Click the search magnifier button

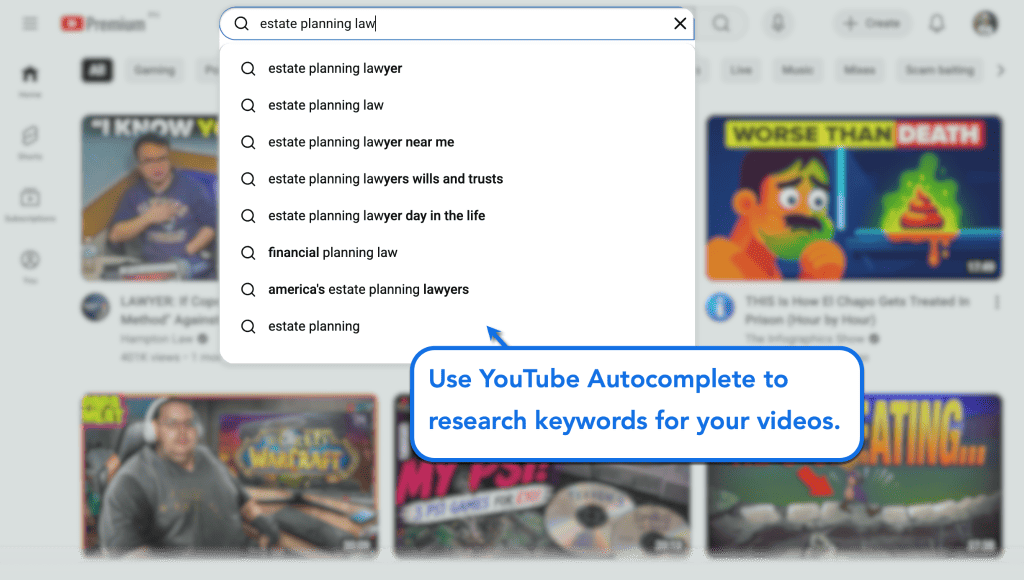pos(721,24)
